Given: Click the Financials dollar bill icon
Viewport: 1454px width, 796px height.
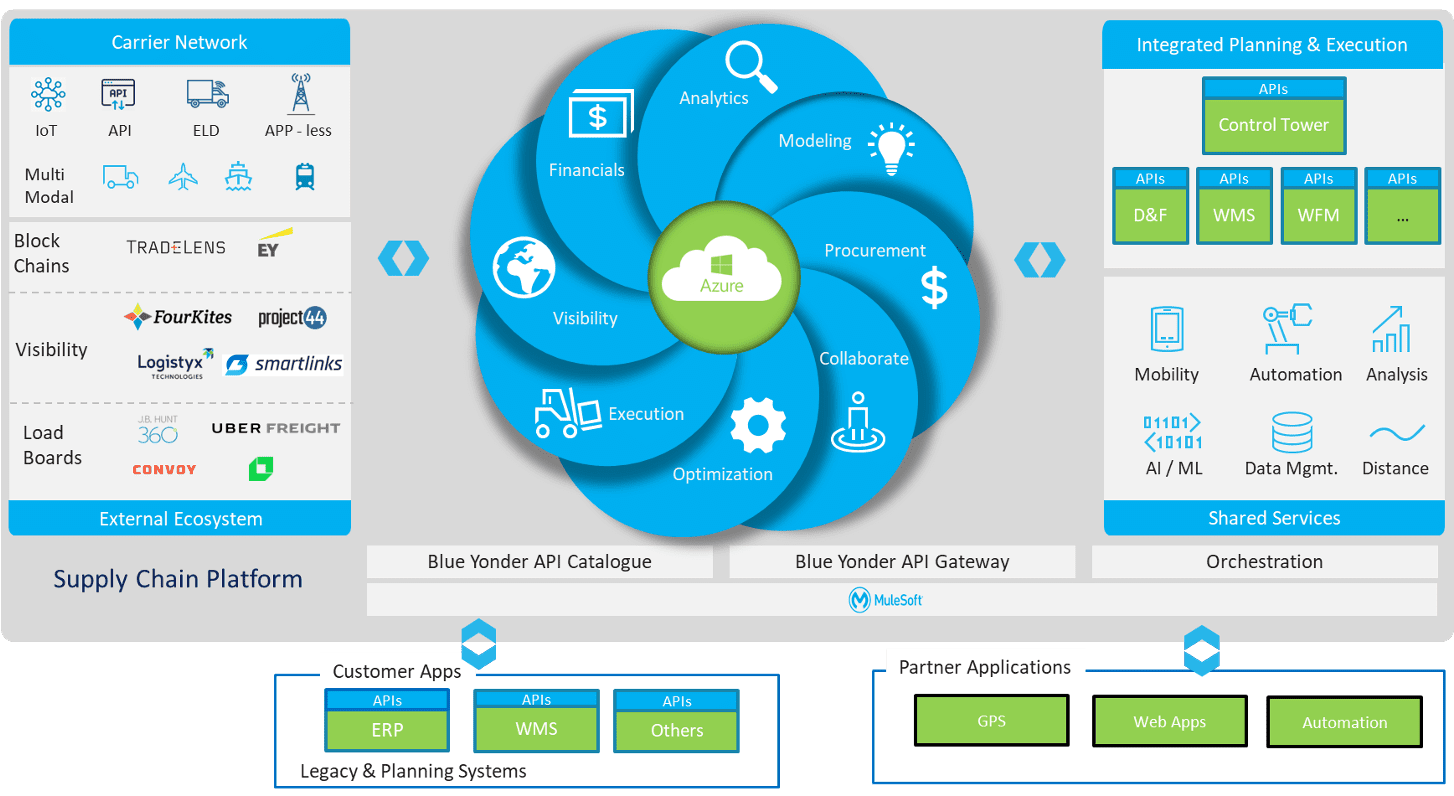Looking at the screenshot, I should click(601, 115).
